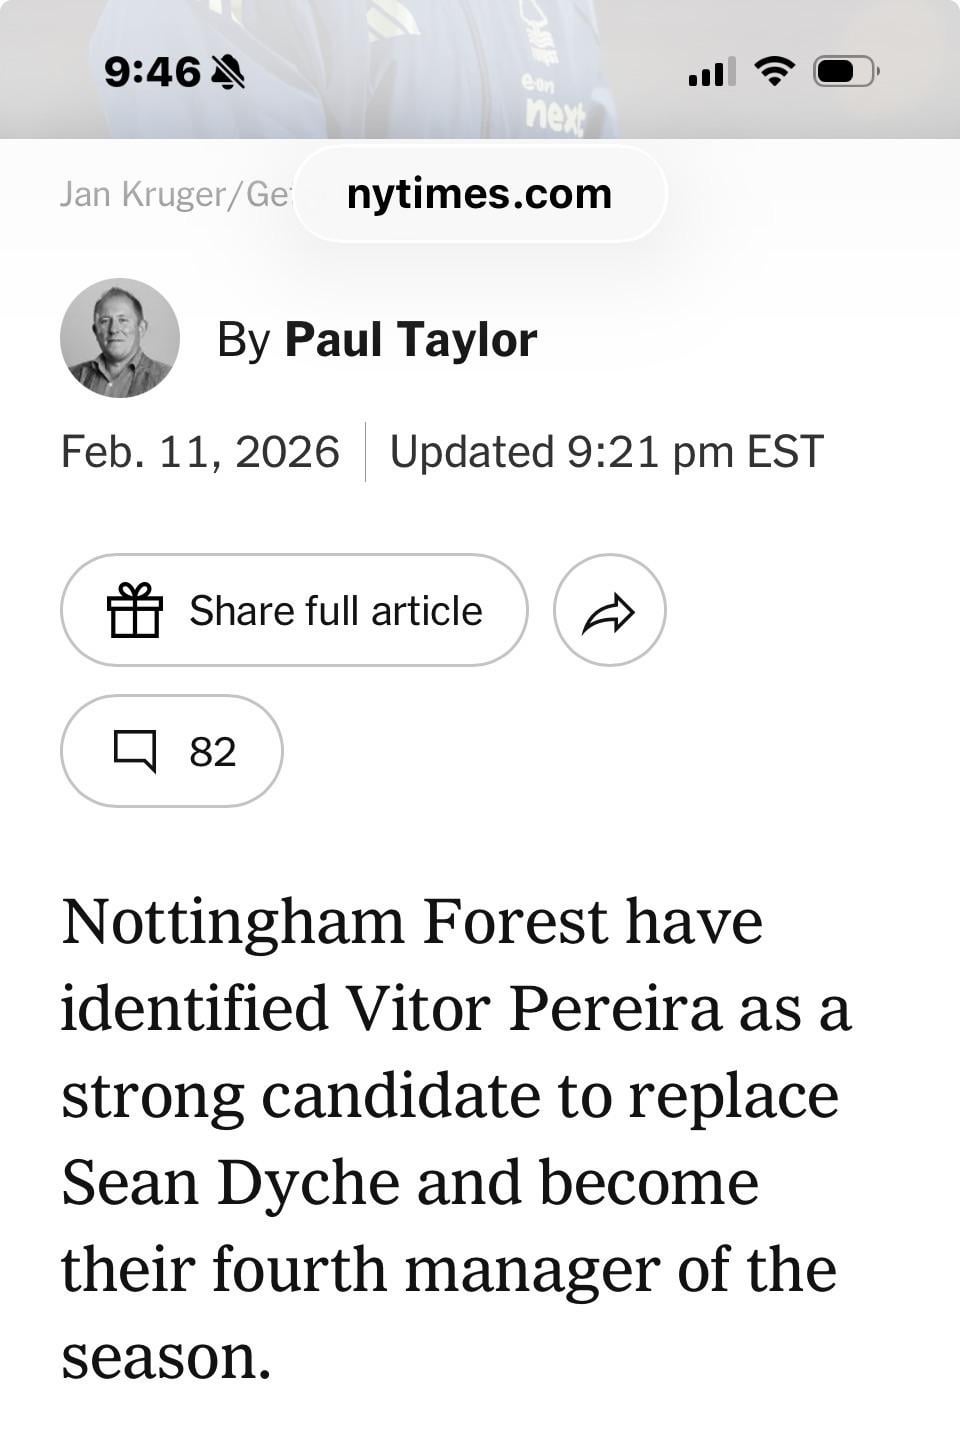
Task: Open Paul Taylor's author avatar photo
Action: [120, 338]
